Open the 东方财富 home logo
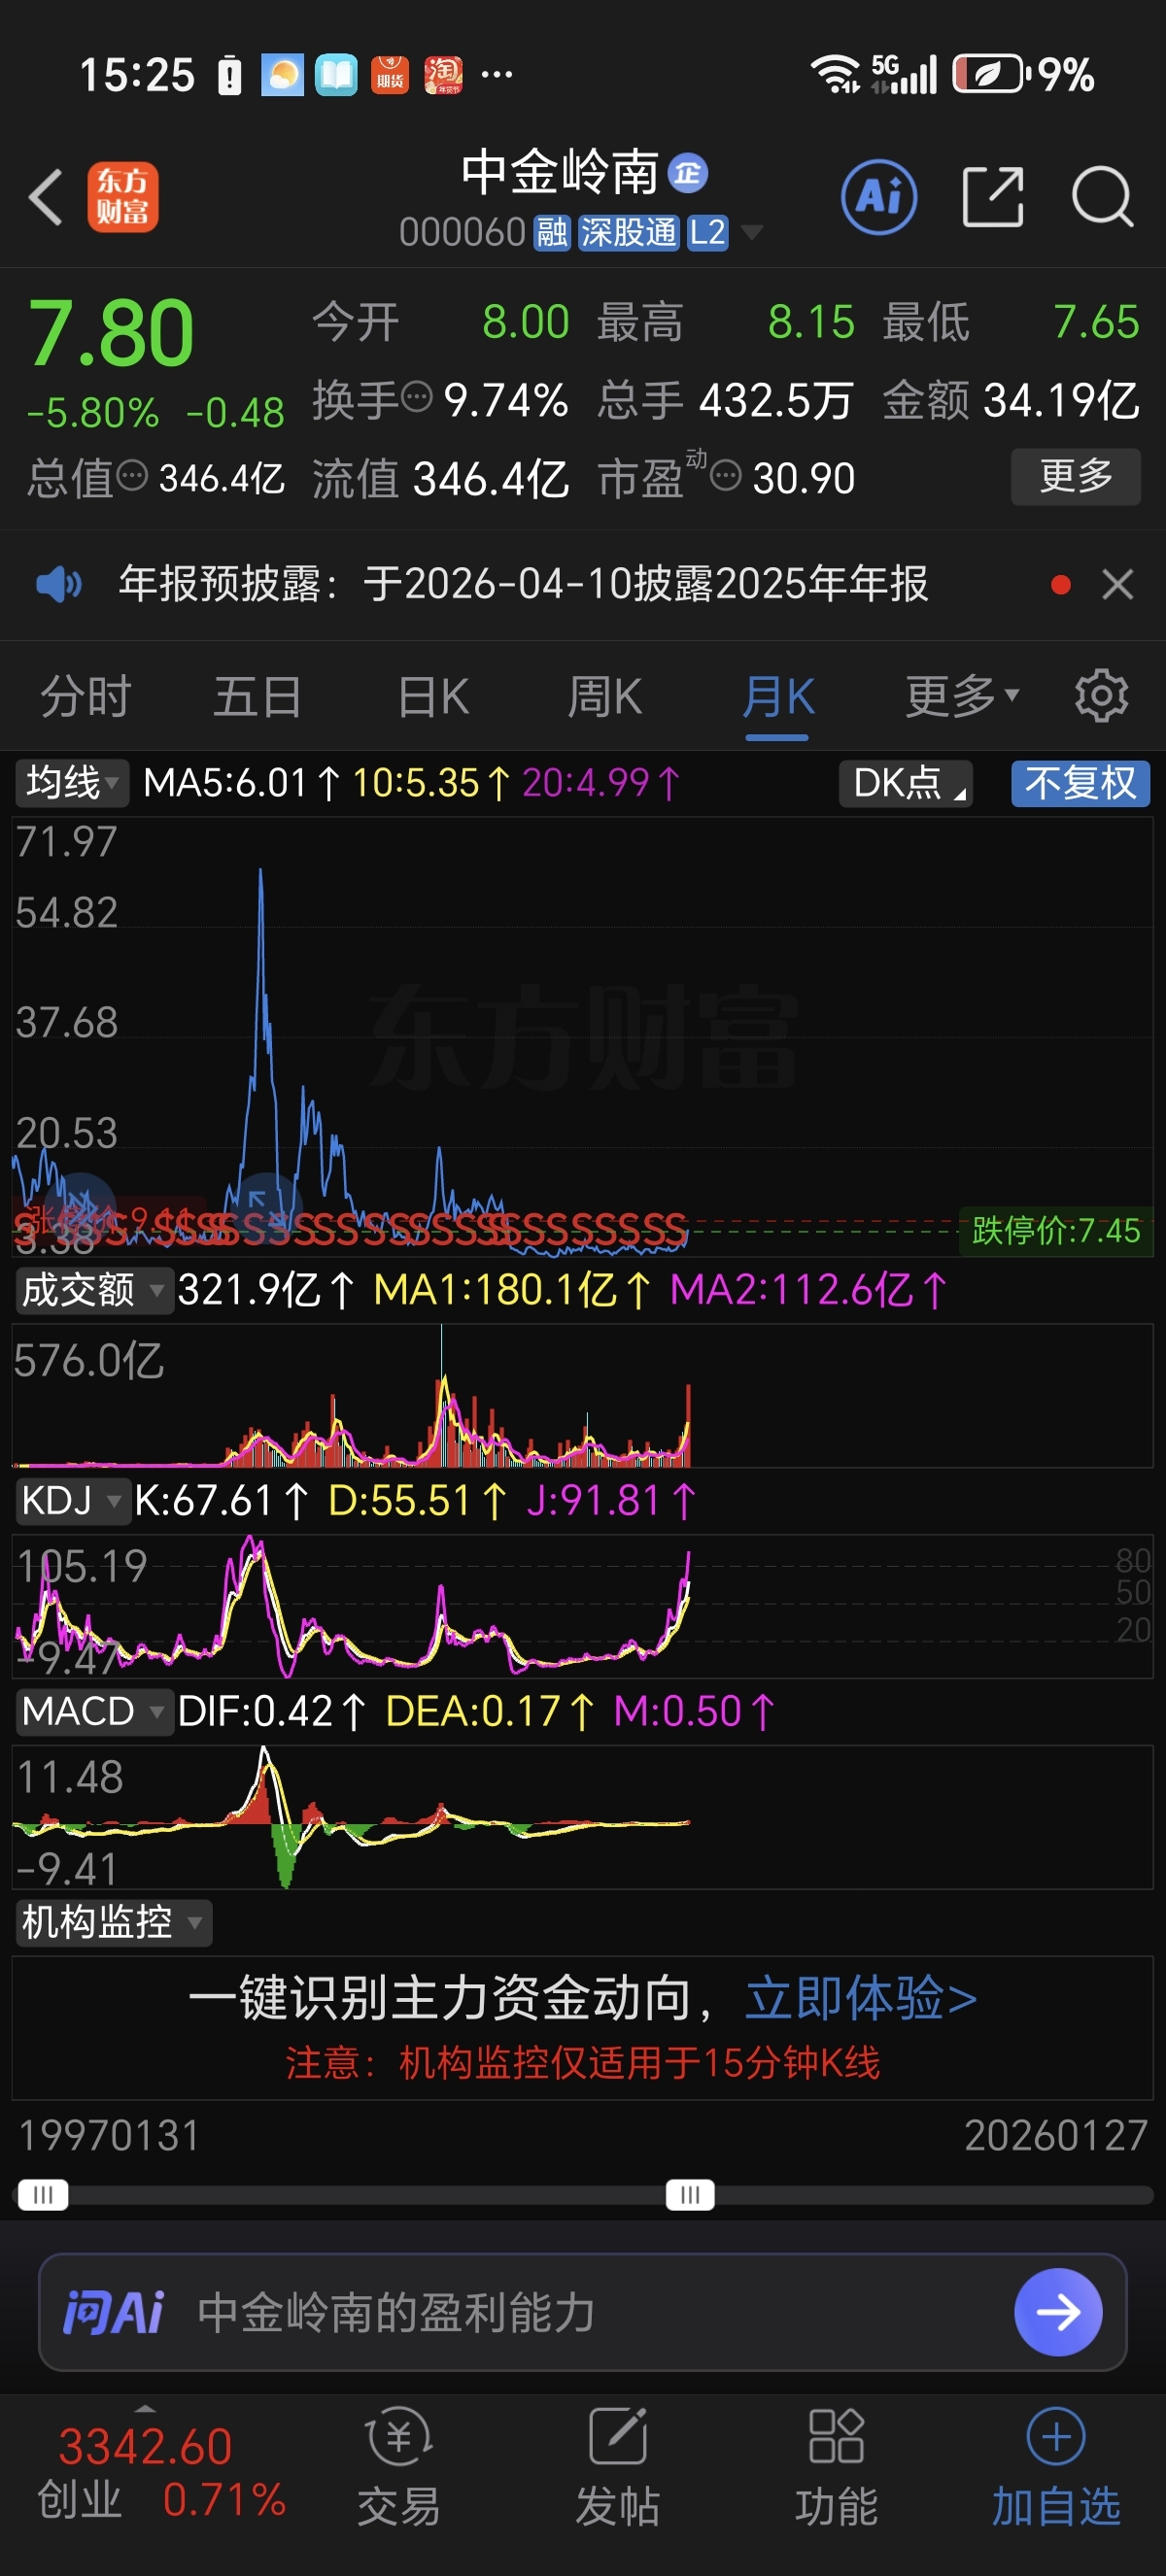Screen dimensions: 1166x2576 pos(123,197)
